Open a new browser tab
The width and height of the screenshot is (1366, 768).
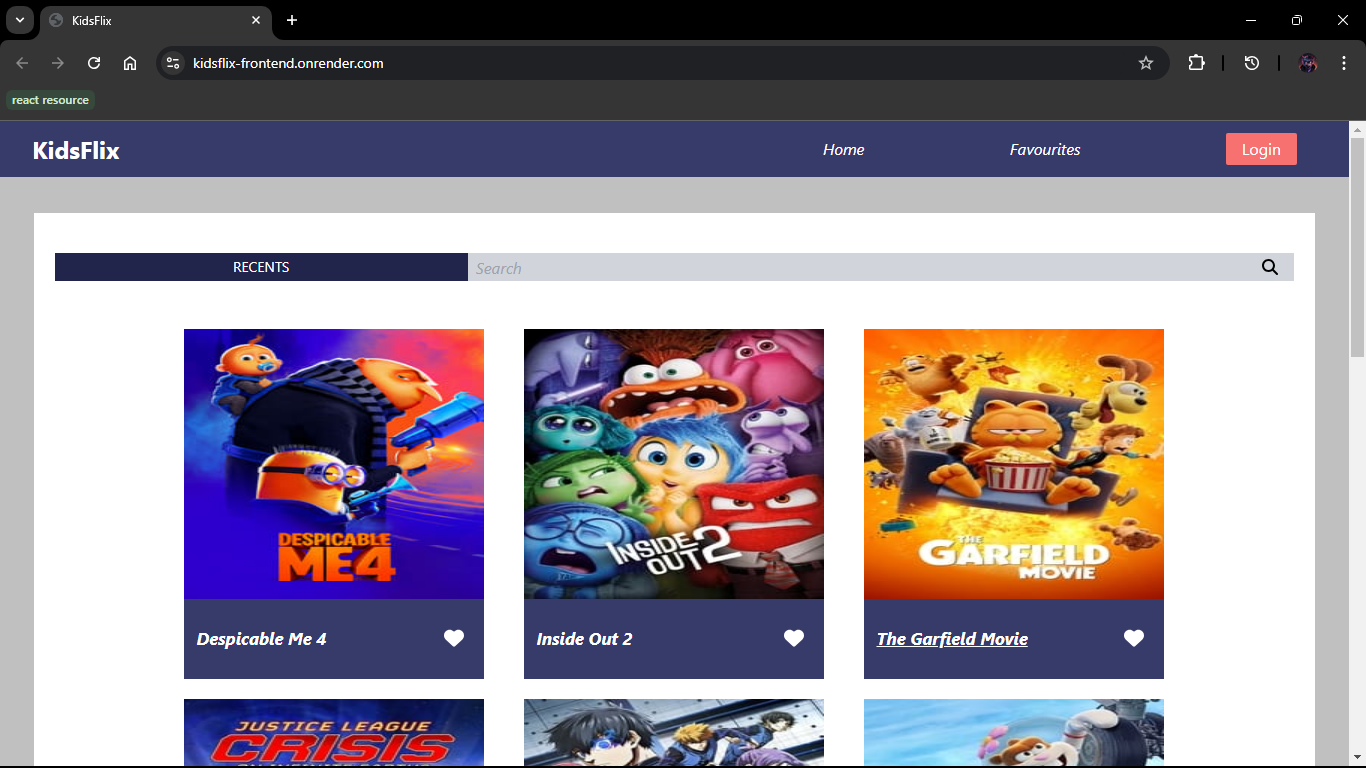[x=292, y=20]
